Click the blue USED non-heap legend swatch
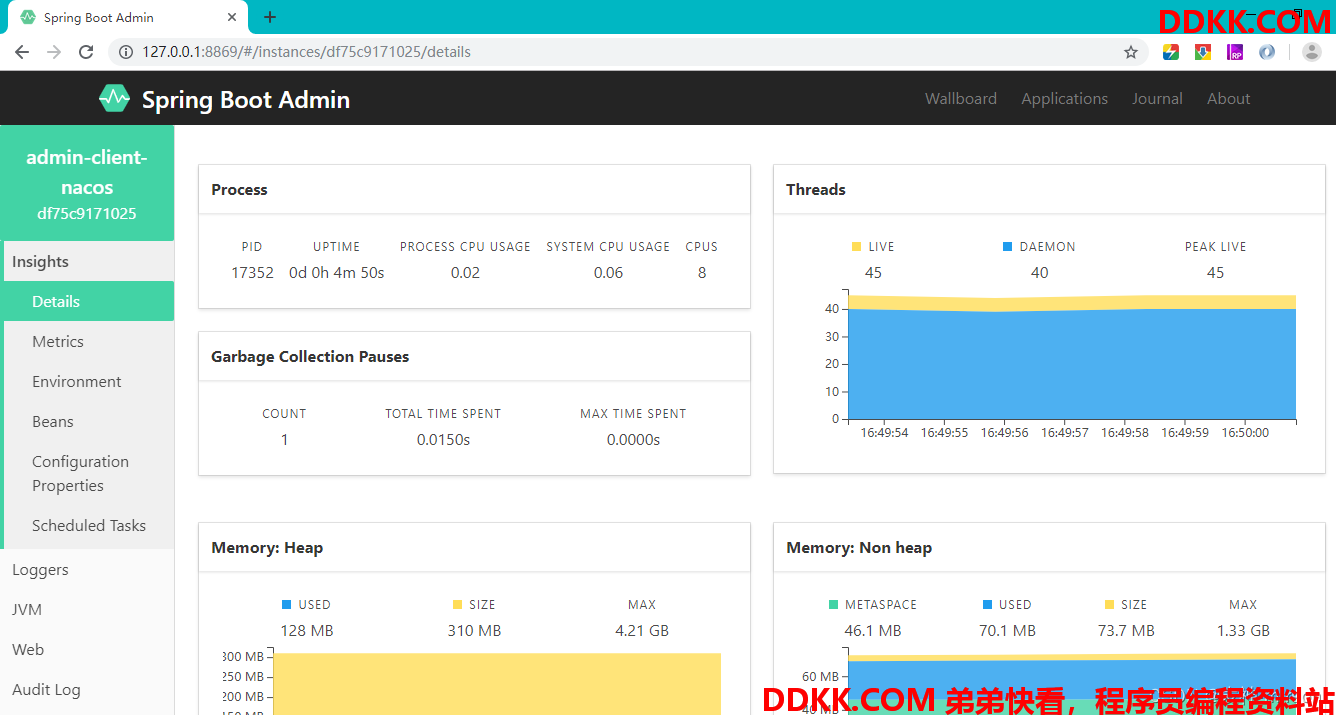This screenshot has width=1336, height=715. point(987,604)
